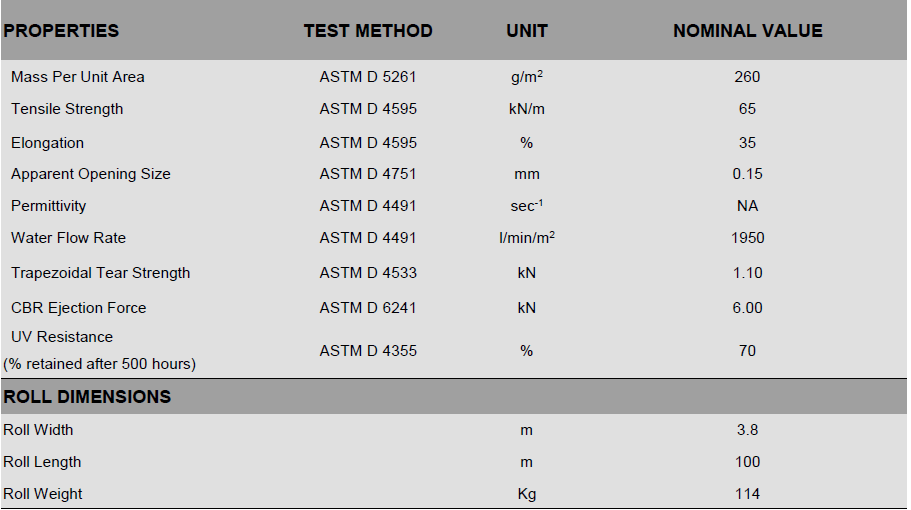
Task: Click the PROPERTIES column header
Action: point(61,31)
